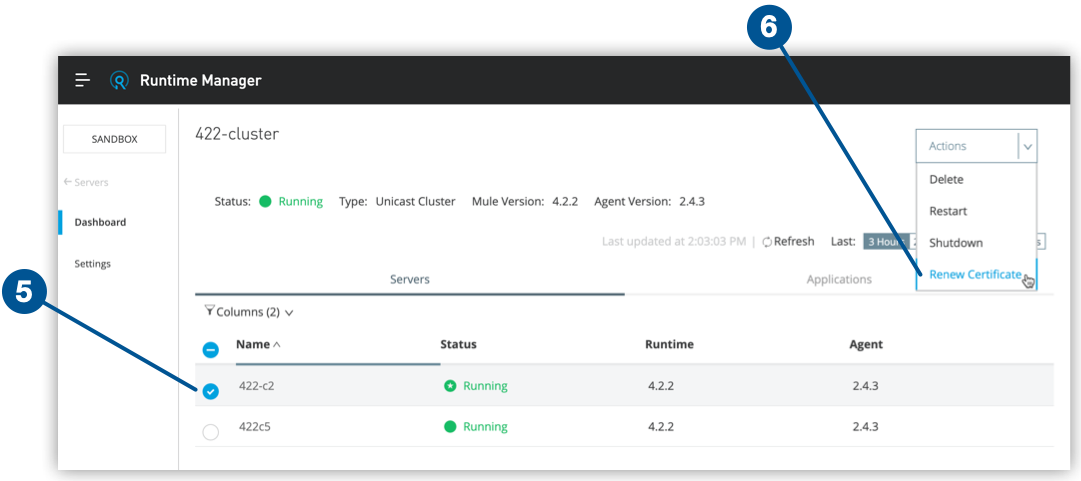Select Restart from the Actions menu
The width and height of the screenshot is (1081, 481).
(947, 211)
